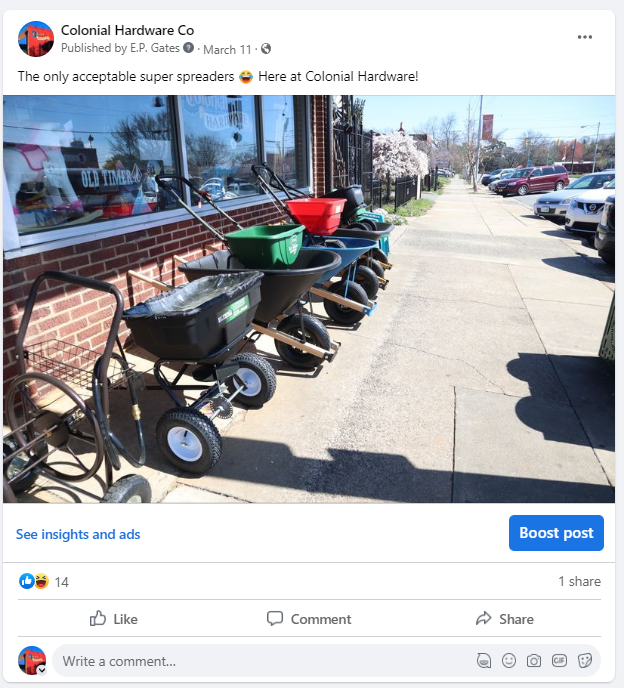
Task: Open the GIF picker in comment box
Action: point(559,660)
